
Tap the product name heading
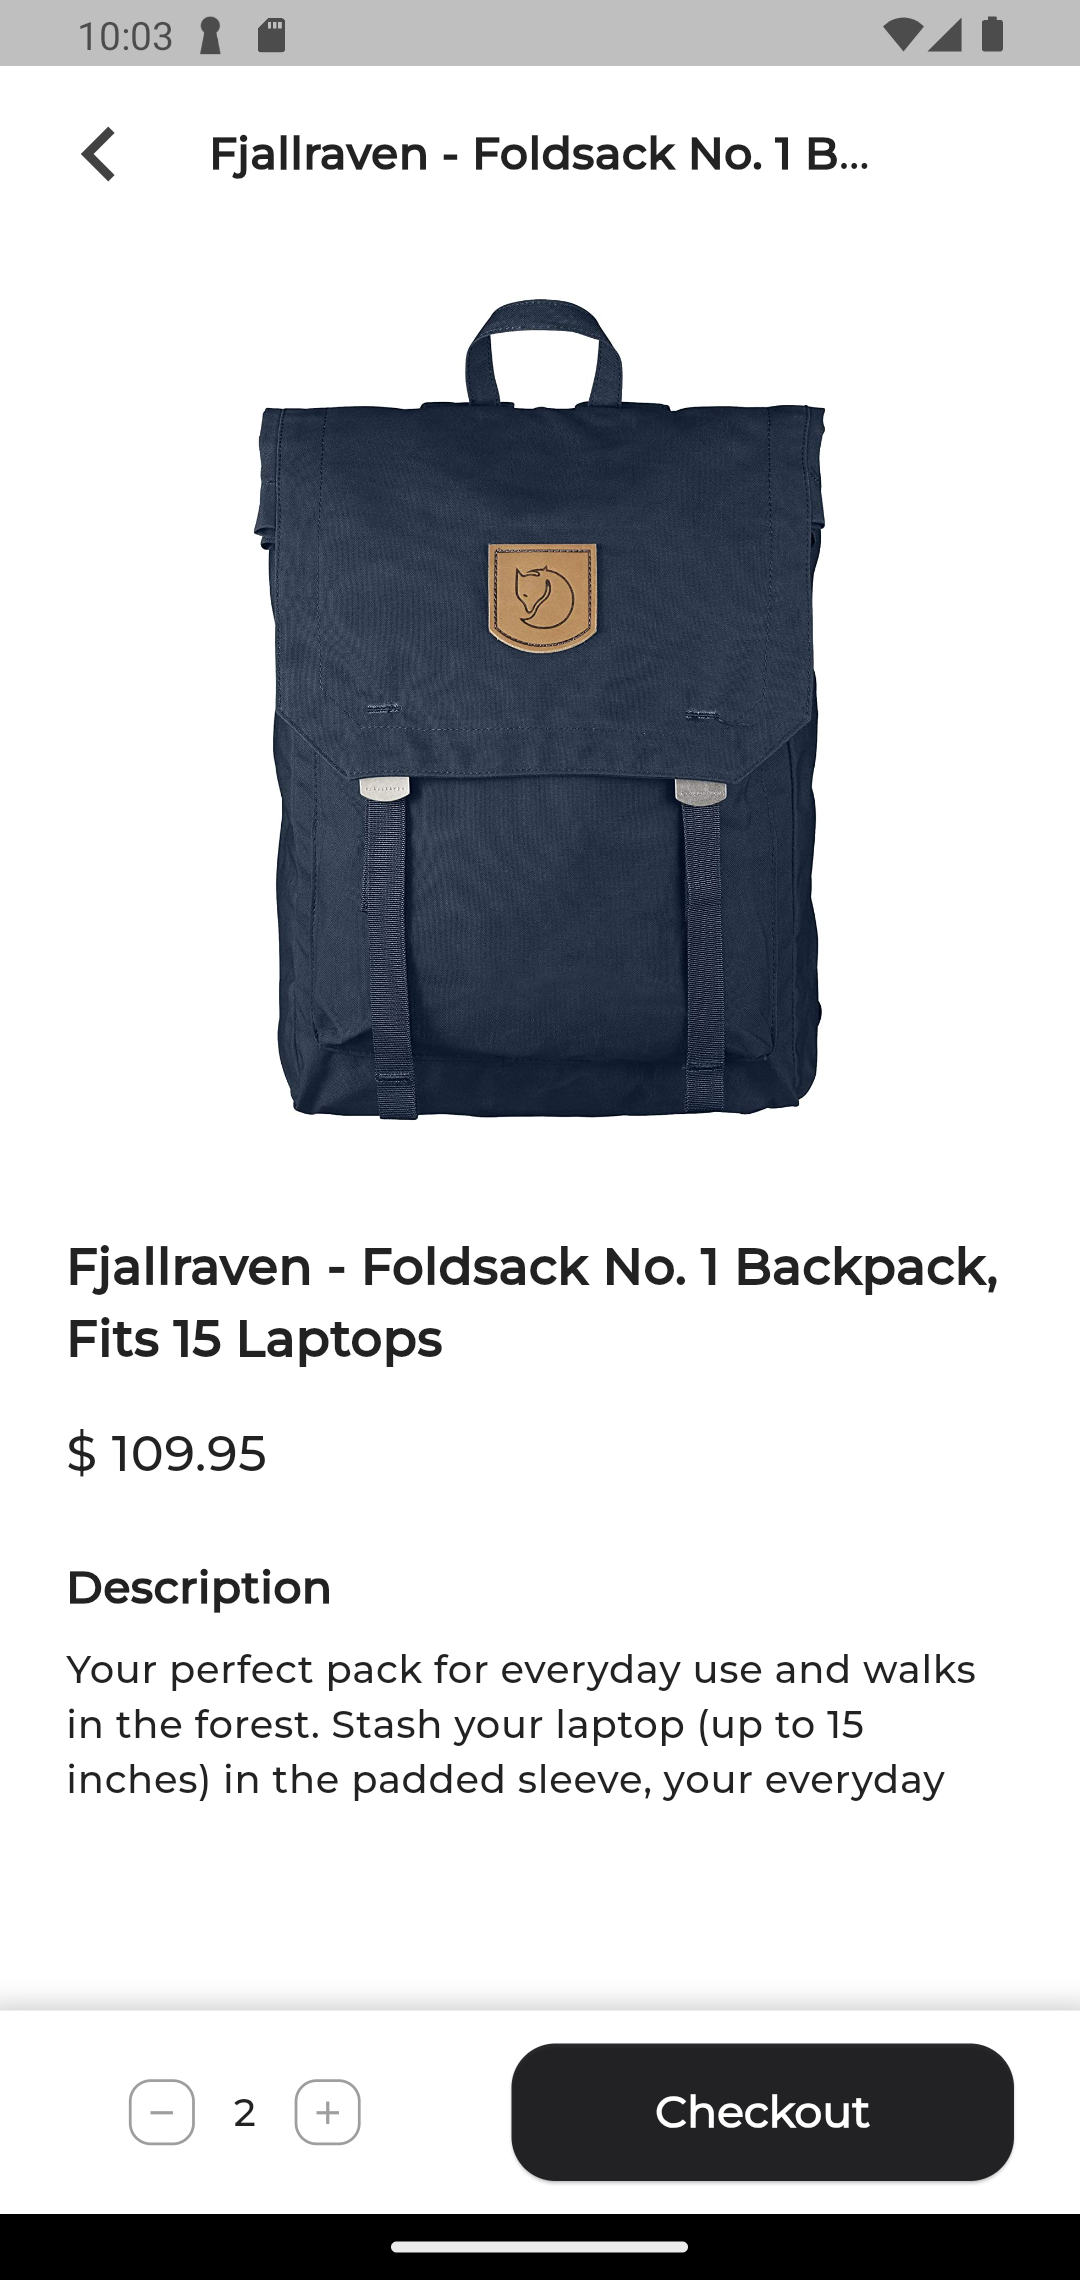pos(532,1302)
